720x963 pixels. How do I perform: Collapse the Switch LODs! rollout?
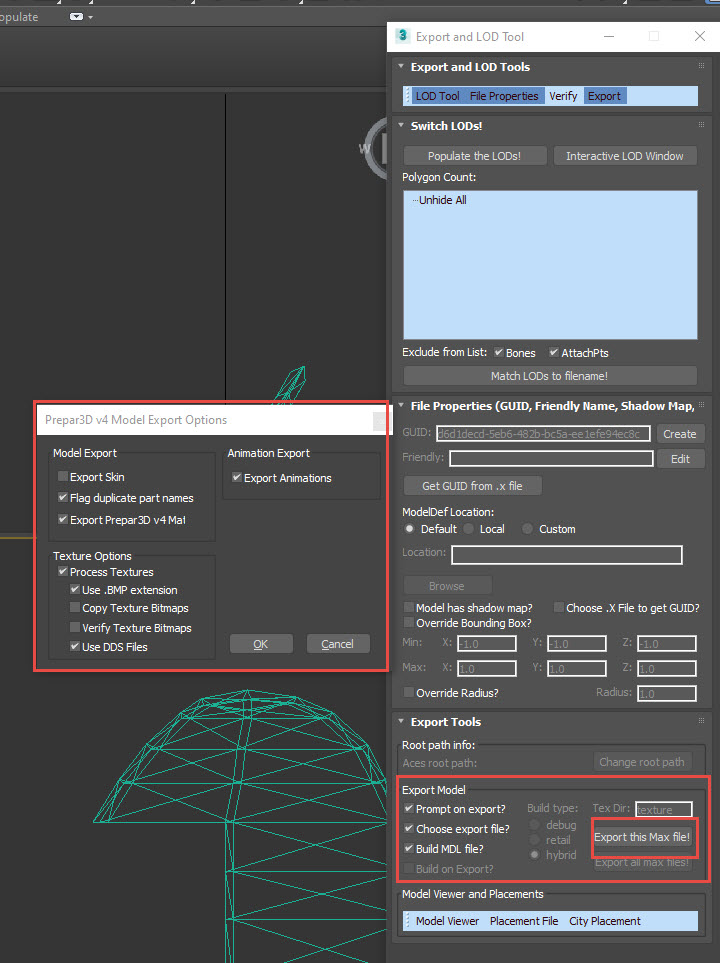[401, 125]
